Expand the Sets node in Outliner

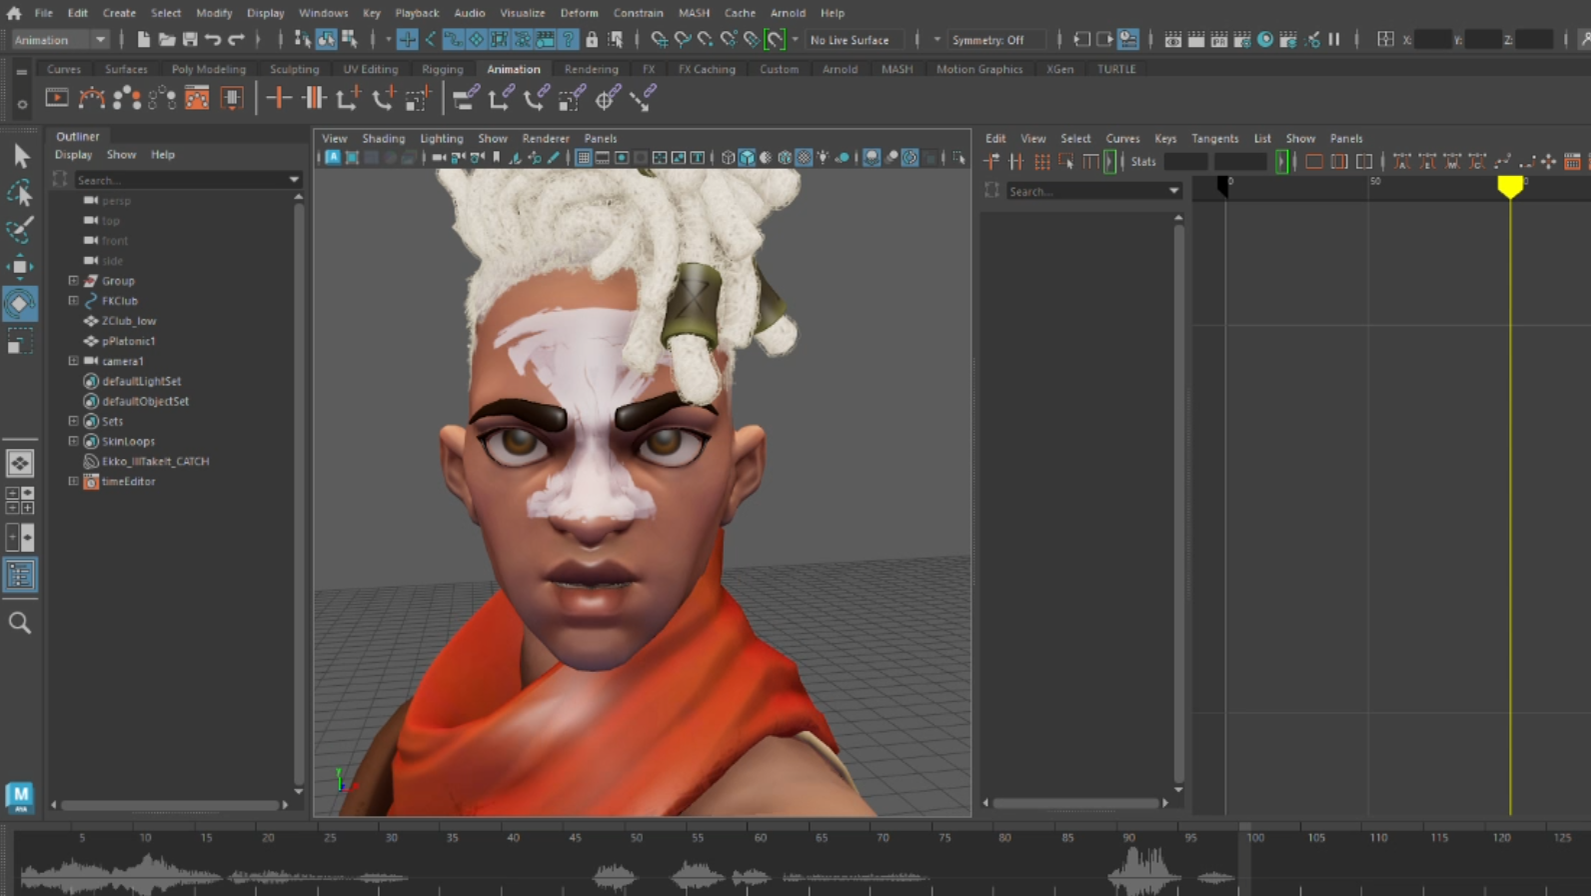(x=73, y=421)
